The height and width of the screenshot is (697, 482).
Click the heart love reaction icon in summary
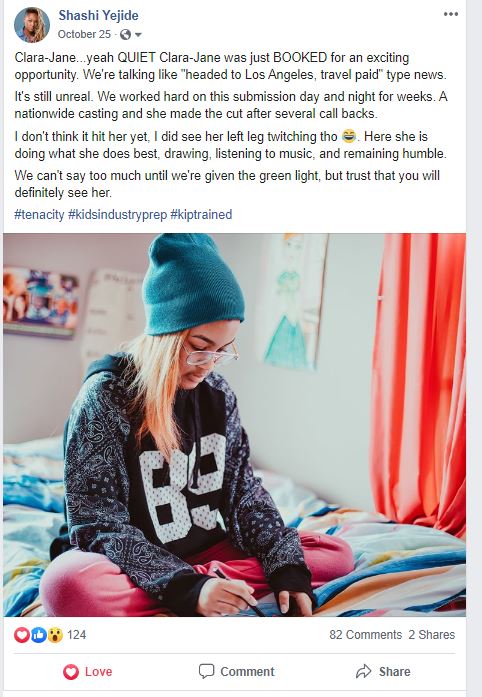point(22,635)
